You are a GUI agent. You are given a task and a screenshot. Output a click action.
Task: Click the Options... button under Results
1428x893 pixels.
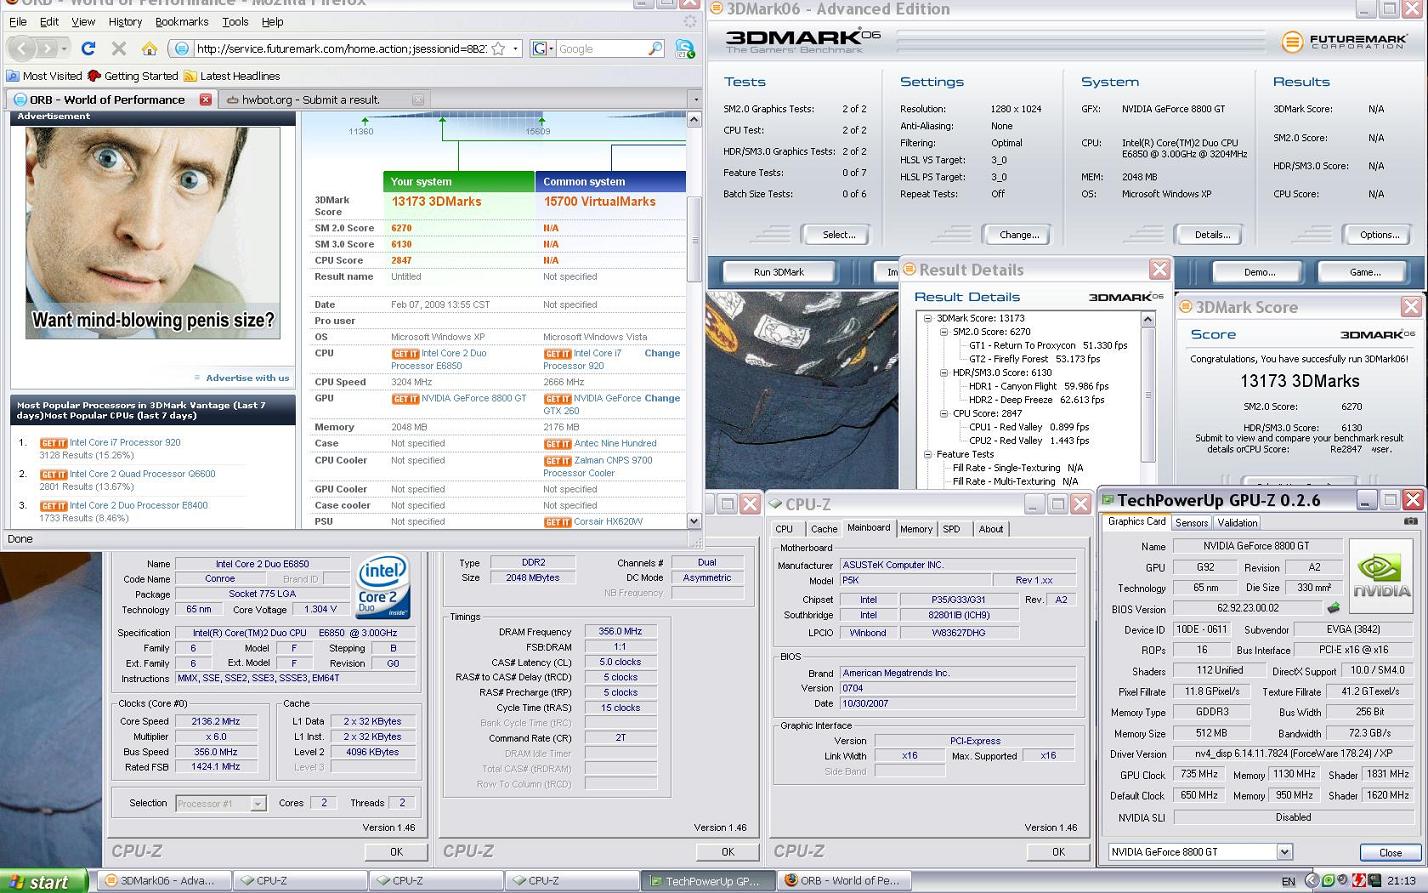point(1379,235)
